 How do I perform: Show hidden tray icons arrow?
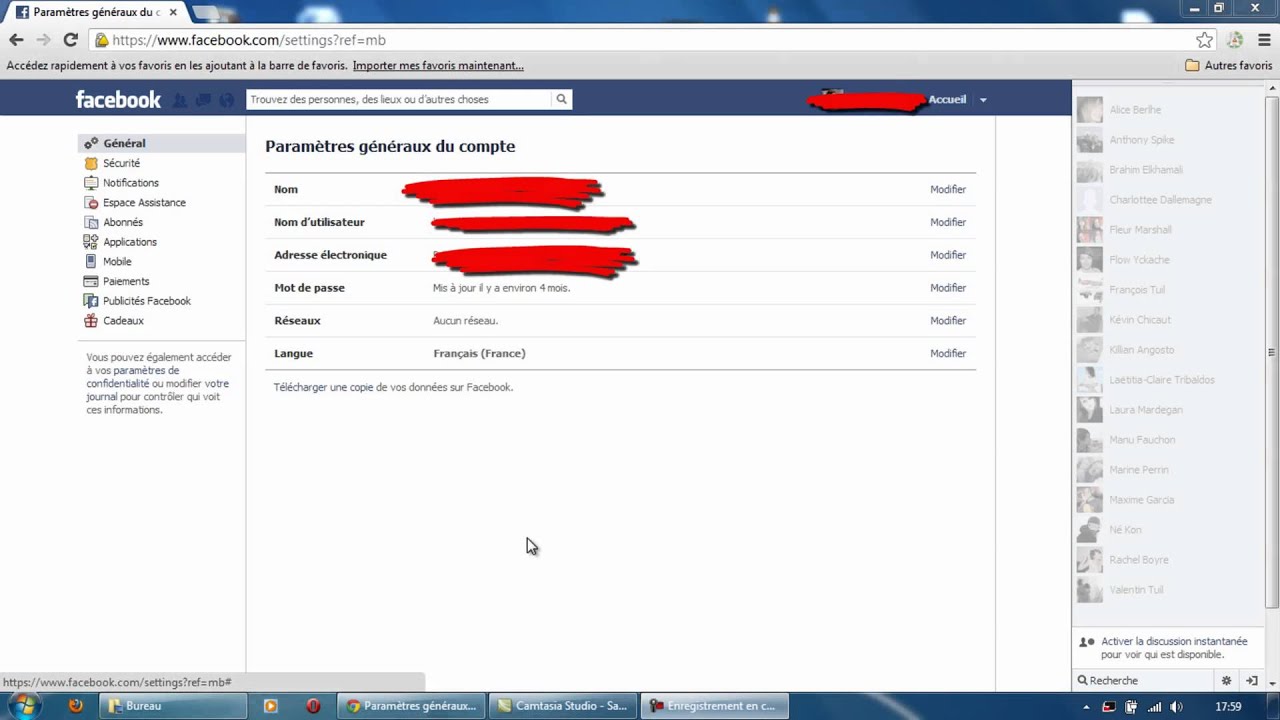pos(1087,706)
